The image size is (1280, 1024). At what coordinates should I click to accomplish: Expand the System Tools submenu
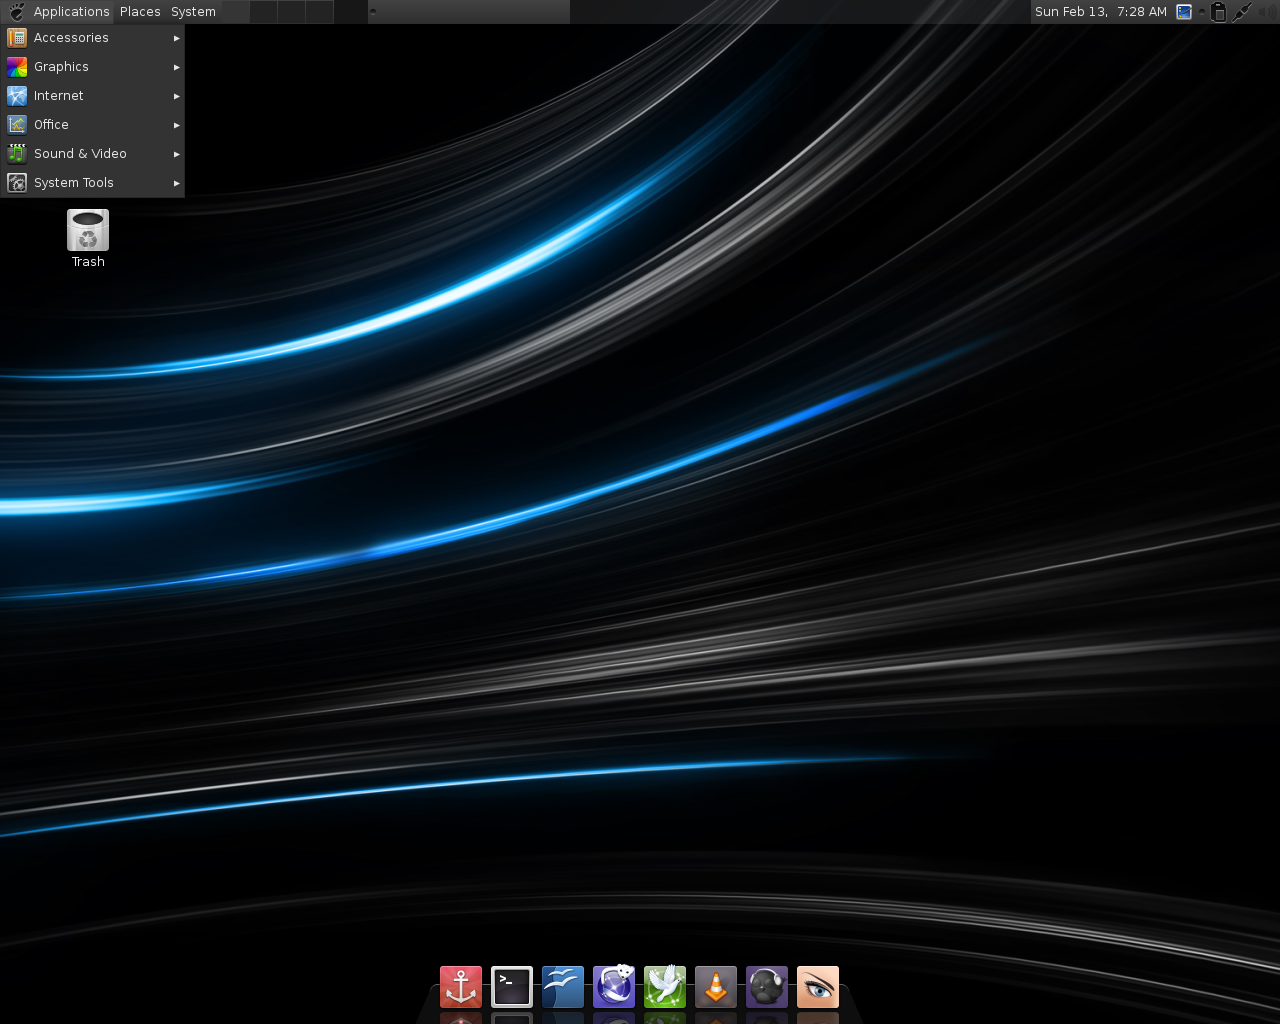click(x=92, y=183)
